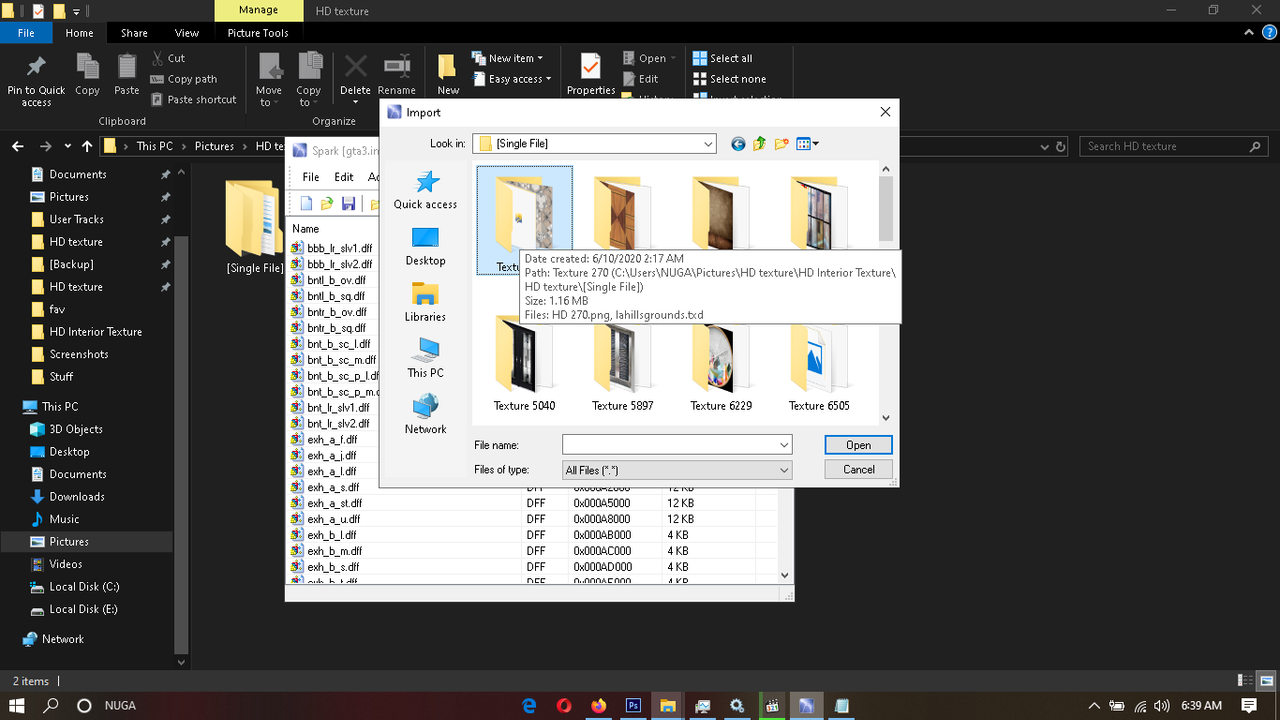Select Desktop in Import places bar
1280x720 pixels.
click(x=425, y=246)
